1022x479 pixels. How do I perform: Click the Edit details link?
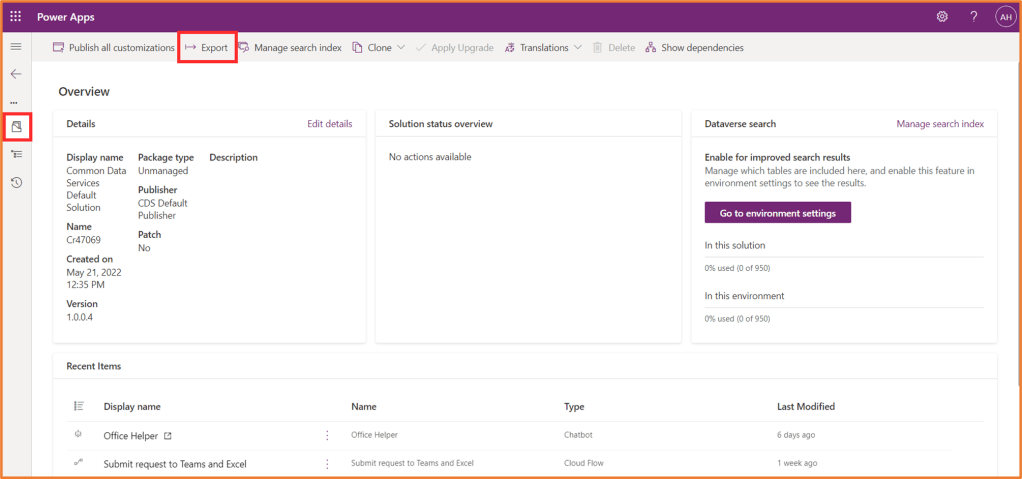[x=329, y=124]
